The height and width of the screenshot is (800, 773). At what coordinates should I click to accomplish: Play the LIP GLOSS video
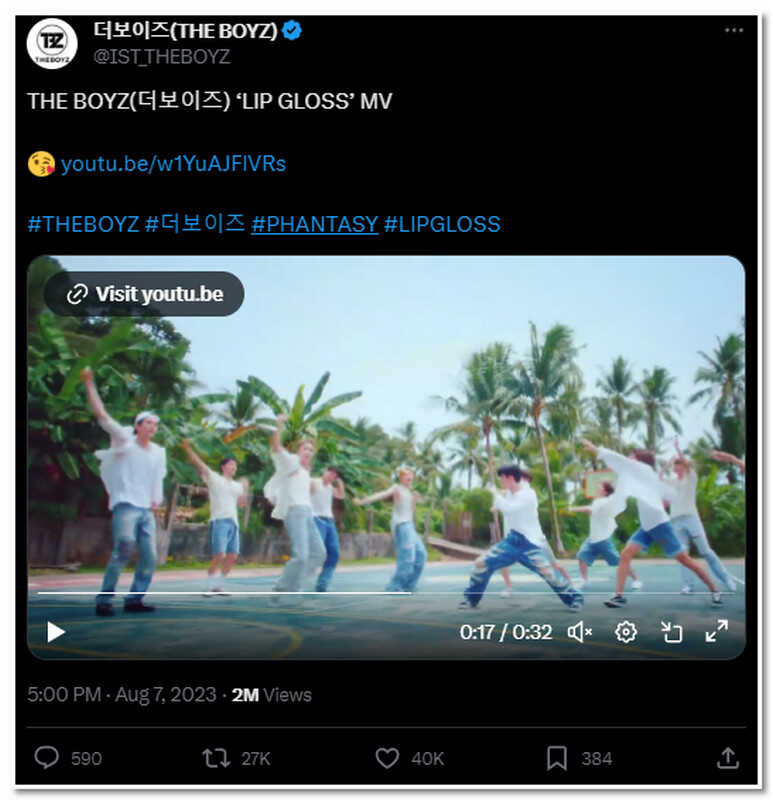click(56, 632)
